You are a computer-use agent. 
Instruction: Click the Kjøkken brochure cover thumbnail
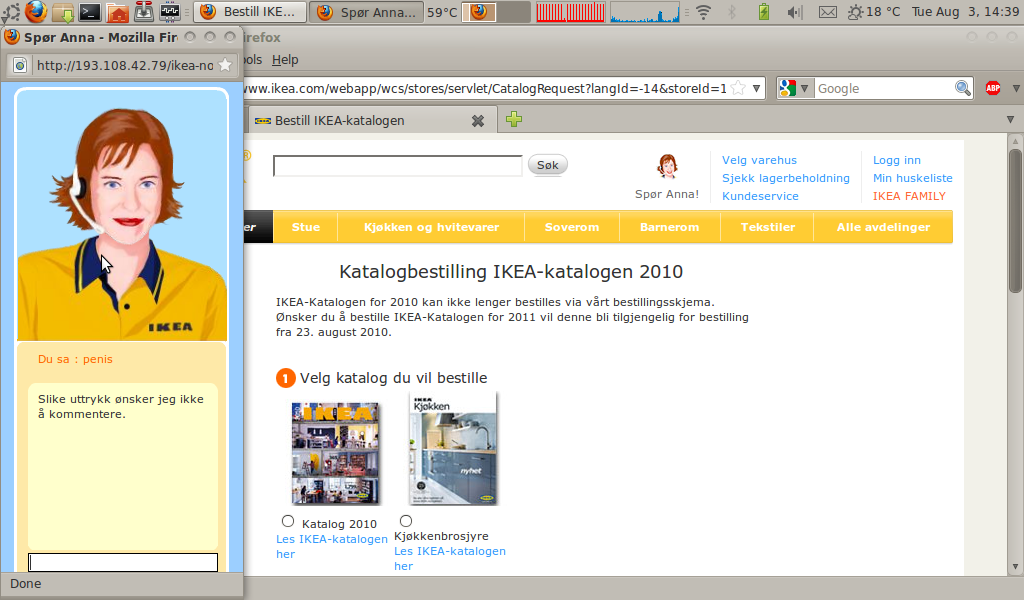tap(453, 449)
